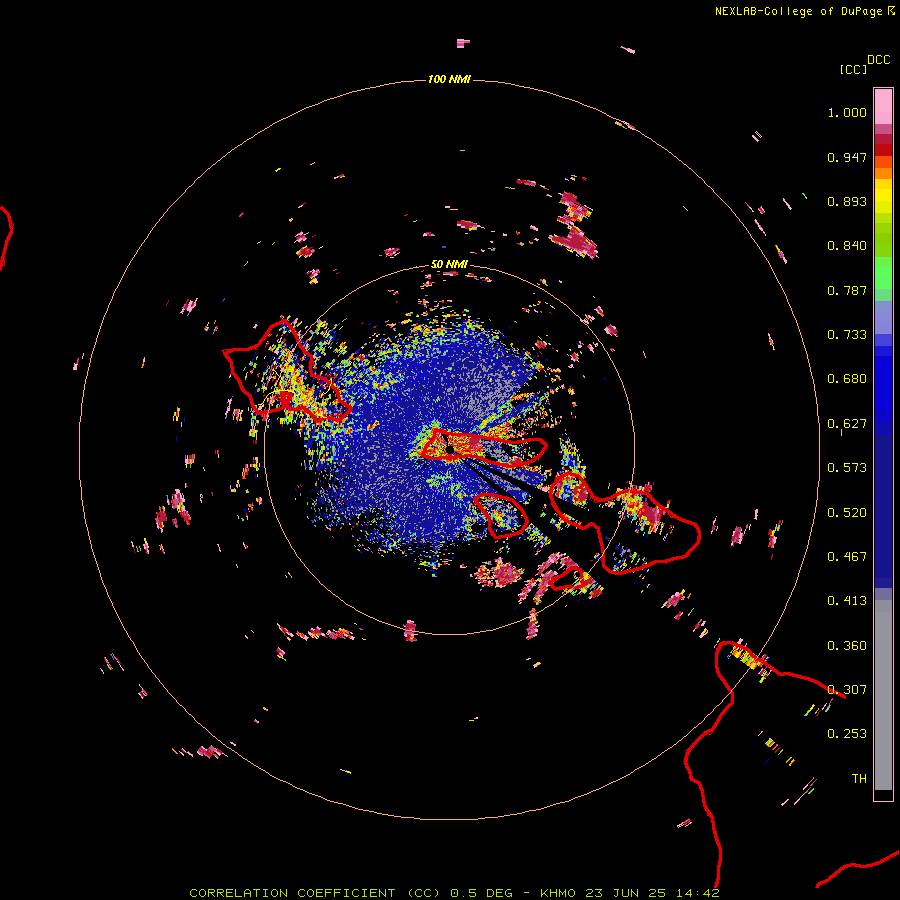
Task: Click the 14:42 timestamp in the caption
Action: click(697, 893)
